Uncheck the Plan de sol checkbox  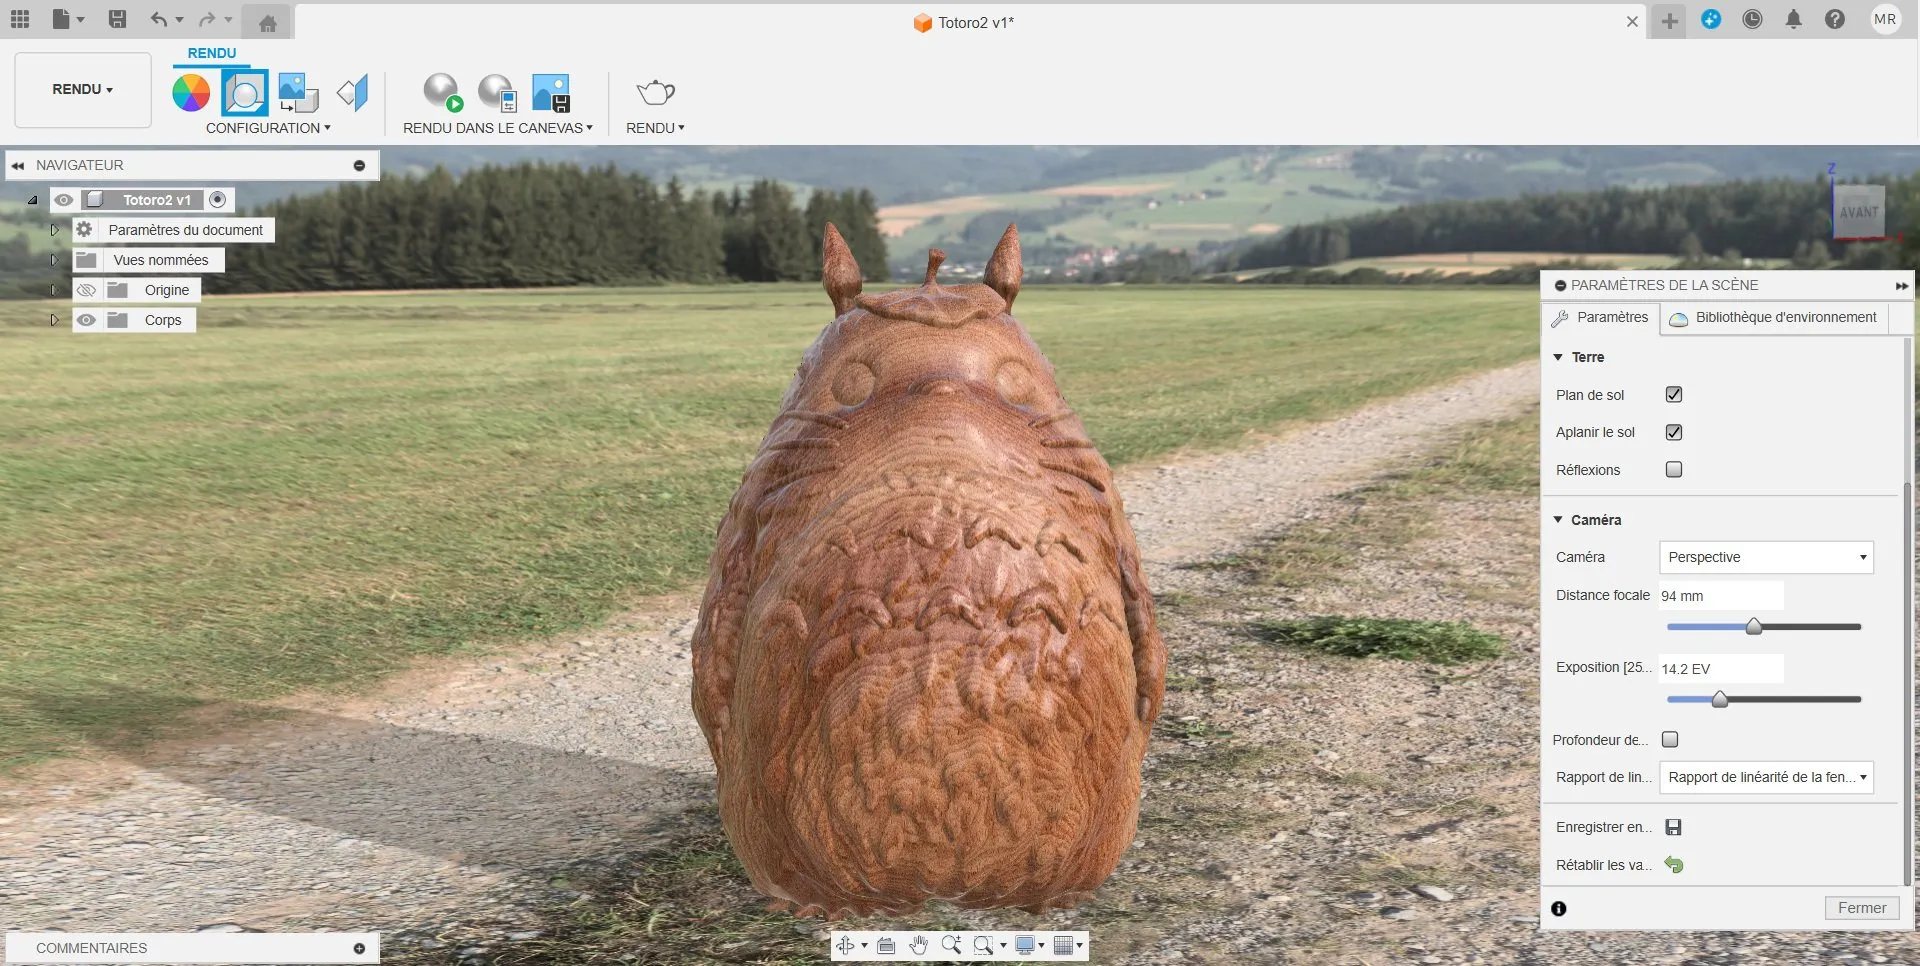(x=1674, y=395)
